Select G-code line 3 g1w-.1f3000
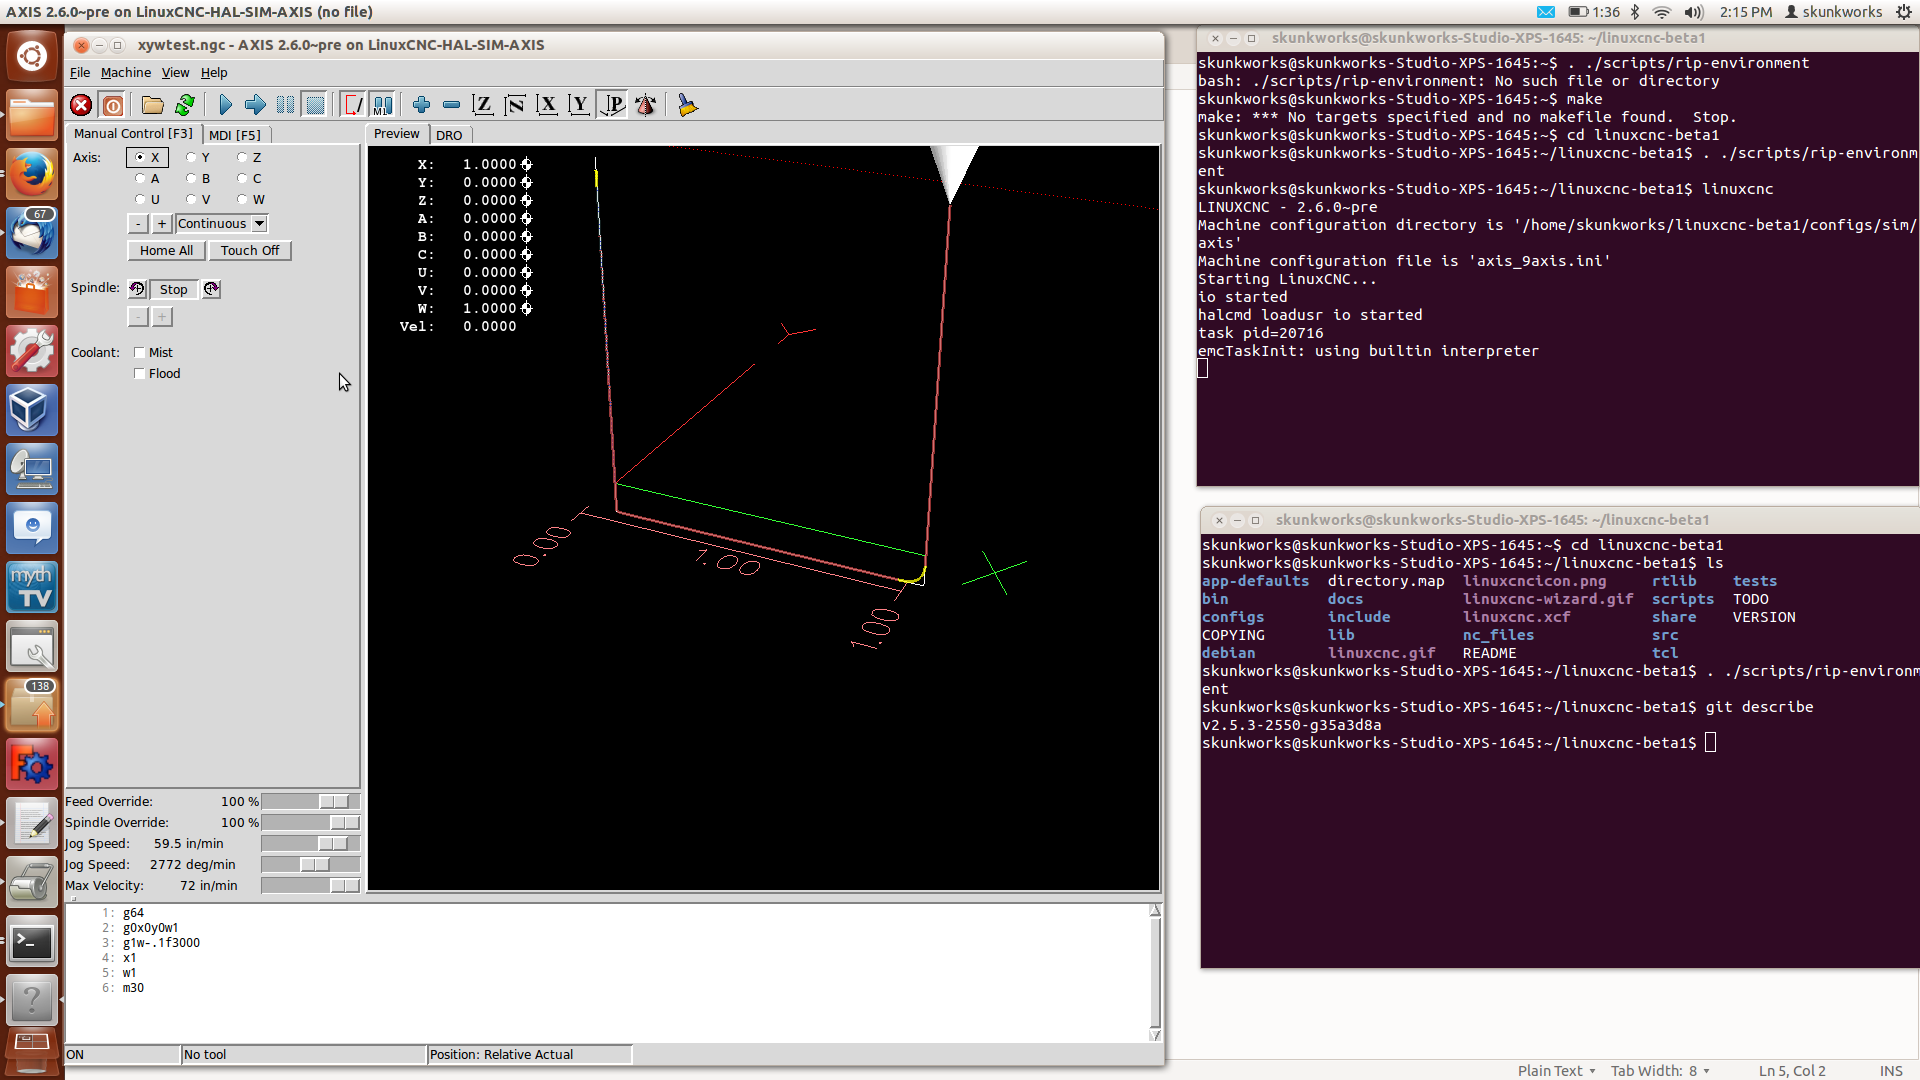Screen dimensions: 1920x1080 coord(161,942)
